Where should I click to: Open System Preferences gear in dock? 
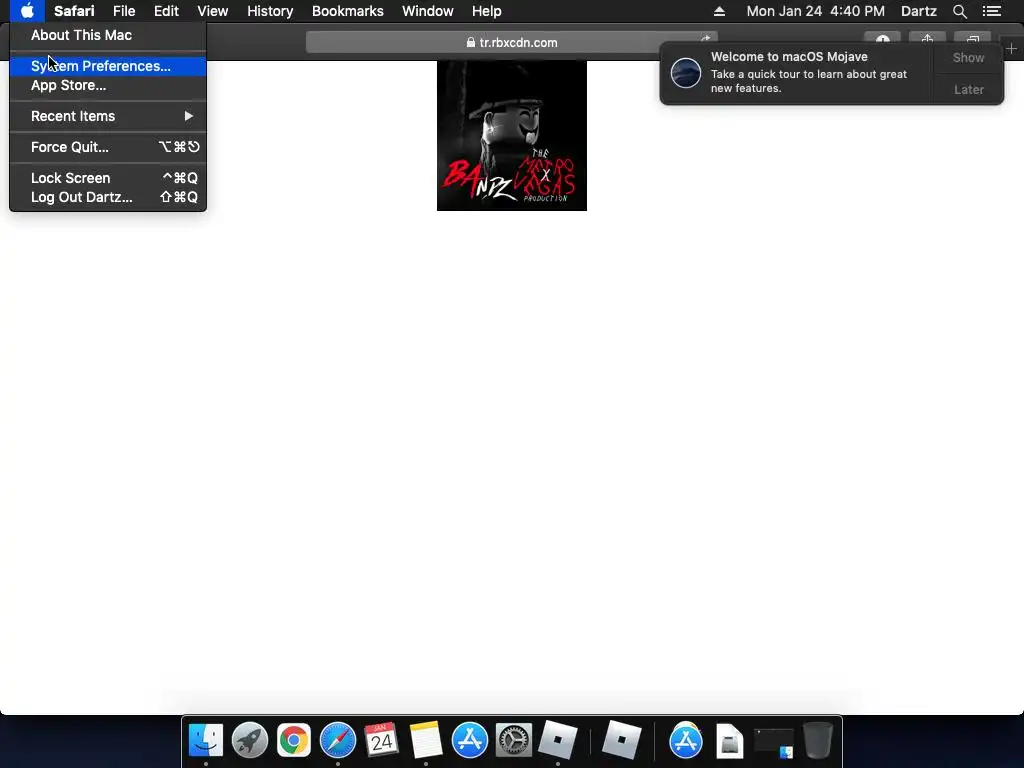514,741
